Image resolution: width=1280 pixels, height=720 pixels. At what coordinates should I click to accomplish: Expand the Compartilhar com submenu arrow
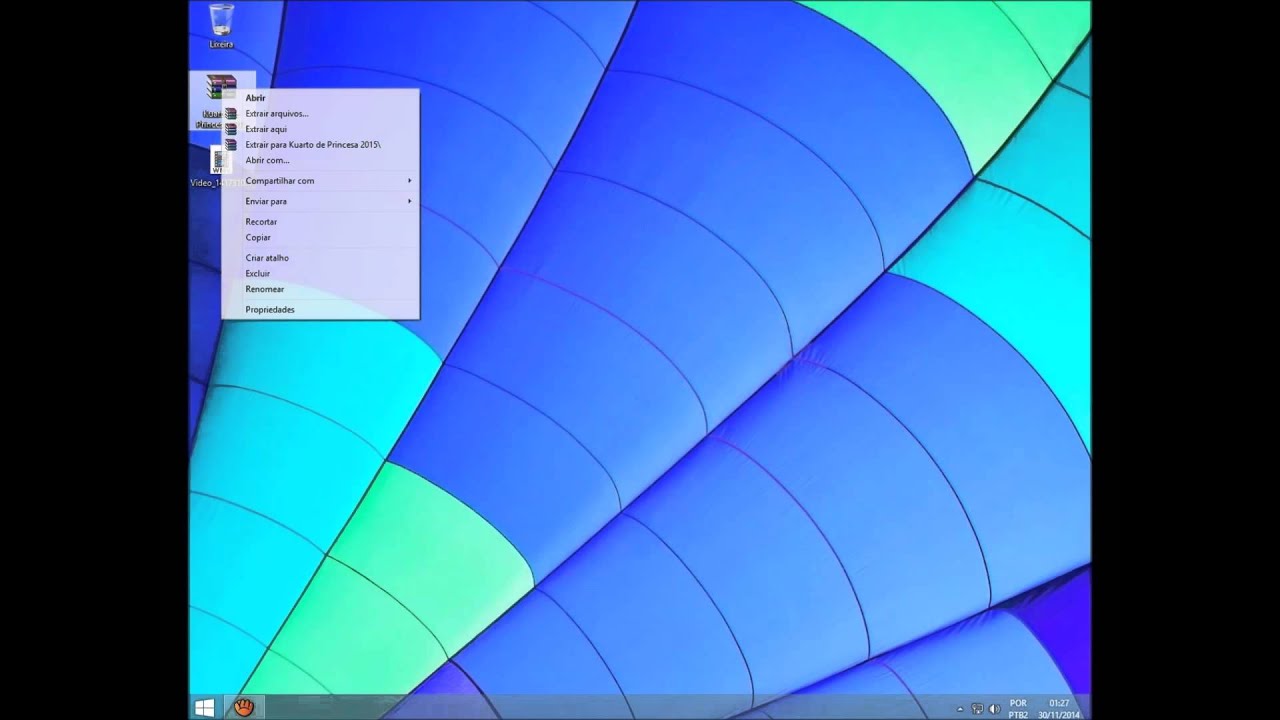pos(409,181)
